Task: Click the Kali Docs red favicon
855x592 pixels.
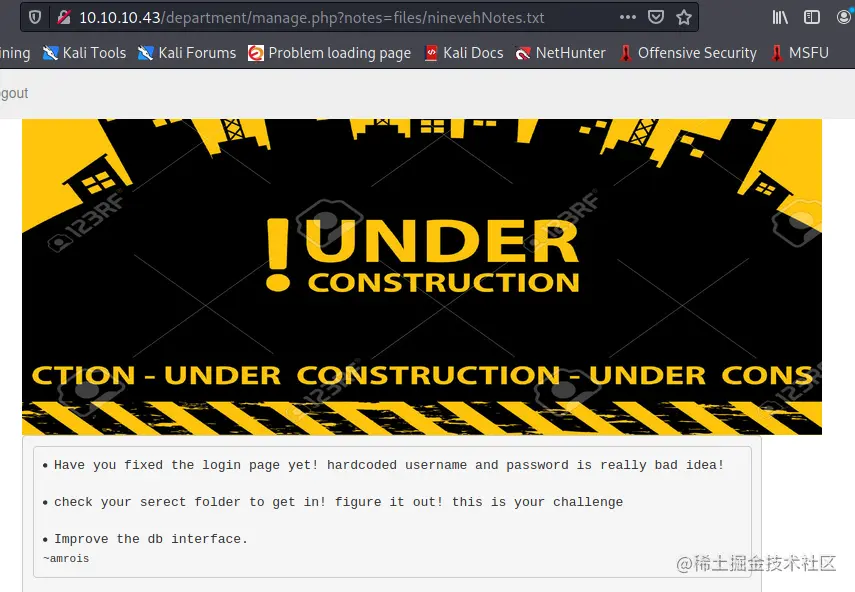Action: coord(431,53)
